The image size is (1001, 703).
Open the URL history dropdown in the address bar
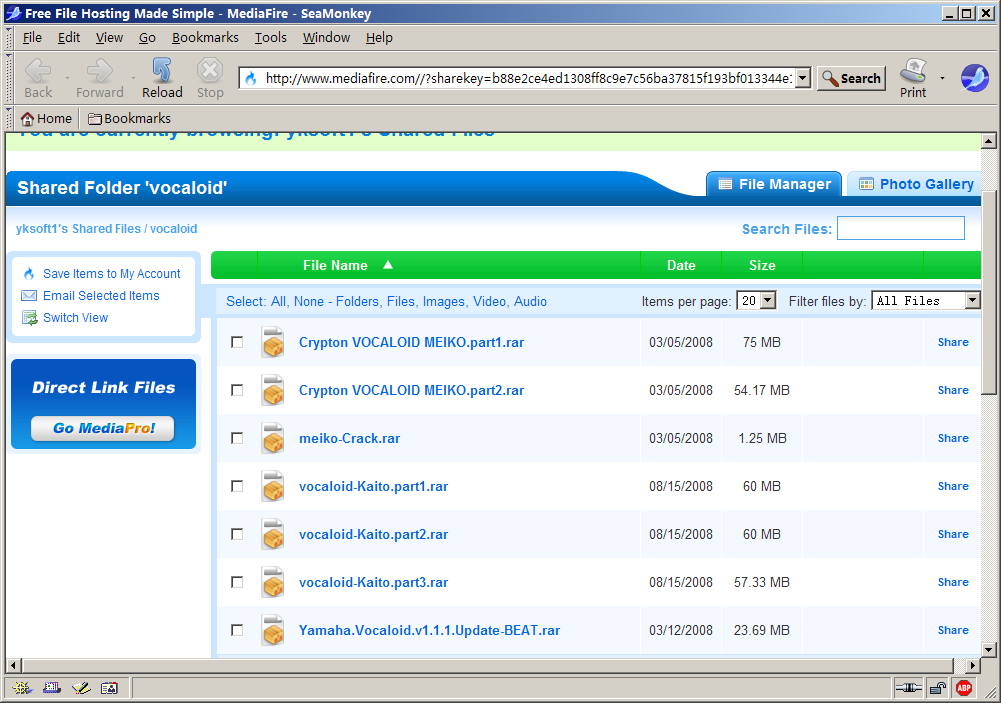pos(803,78)
